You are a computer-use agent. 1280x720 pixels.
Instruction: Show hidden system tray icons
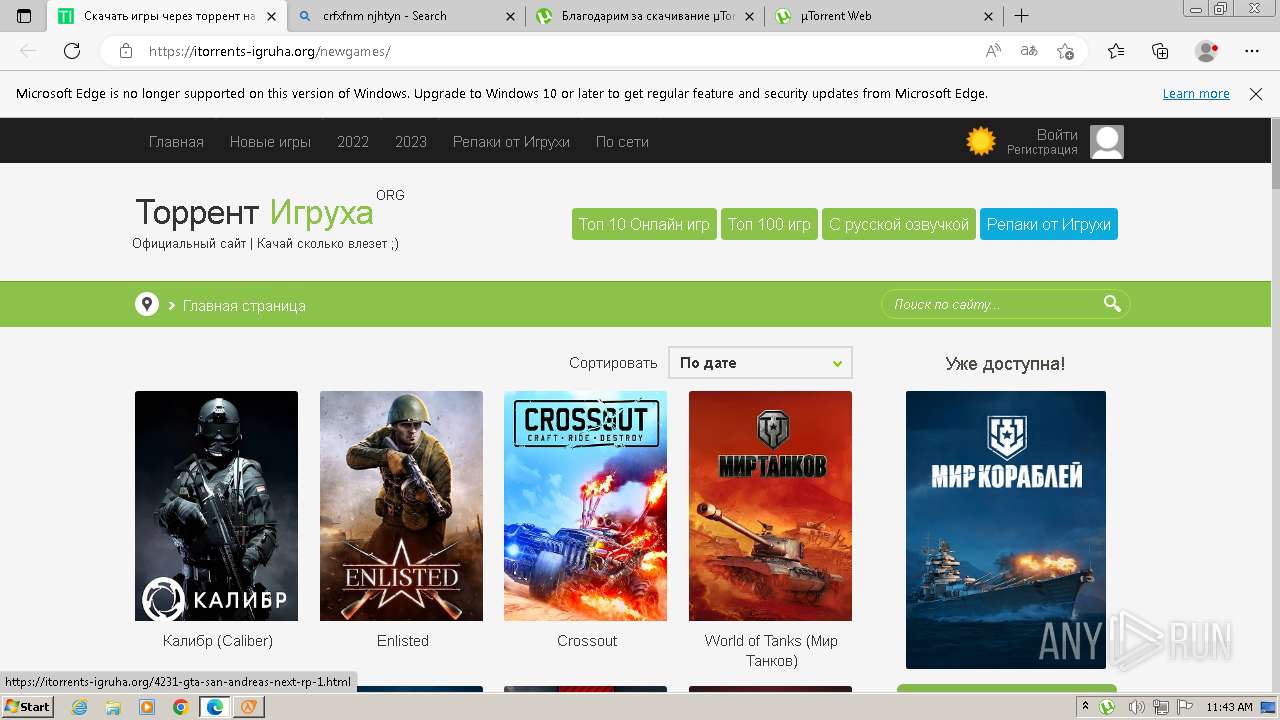click(x=1085, y=707)
